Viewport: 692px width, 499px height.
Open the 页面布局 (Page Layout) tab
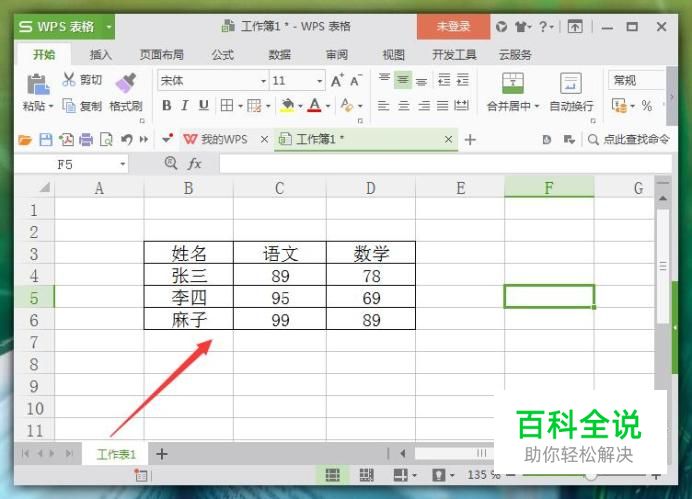(x=162, y=55)
